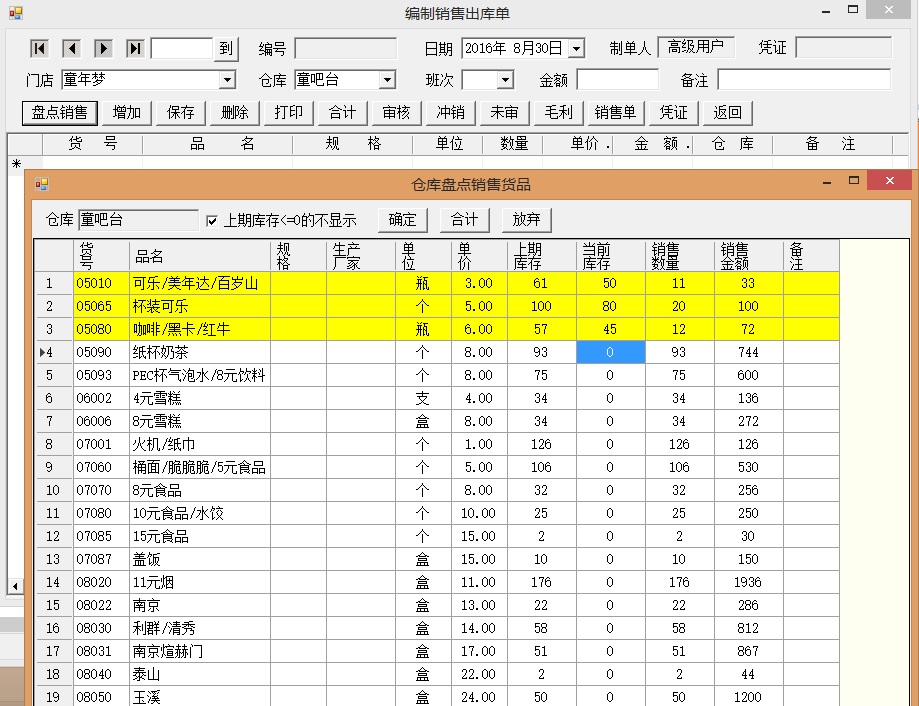Click the 销售金额 column header
The height and width of the screenshot is (706, 919).
click(748, 256)
